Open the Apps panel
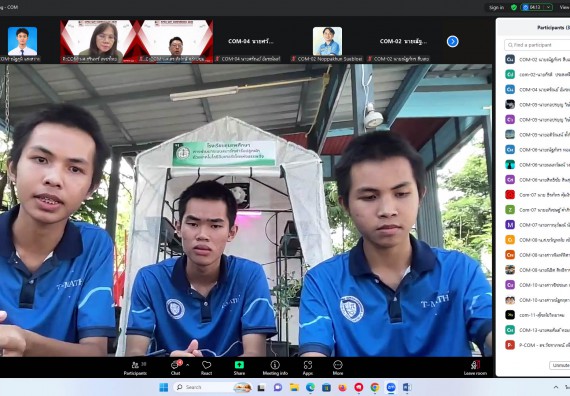This screenshot has height=396, width=570. coord(308,368)
